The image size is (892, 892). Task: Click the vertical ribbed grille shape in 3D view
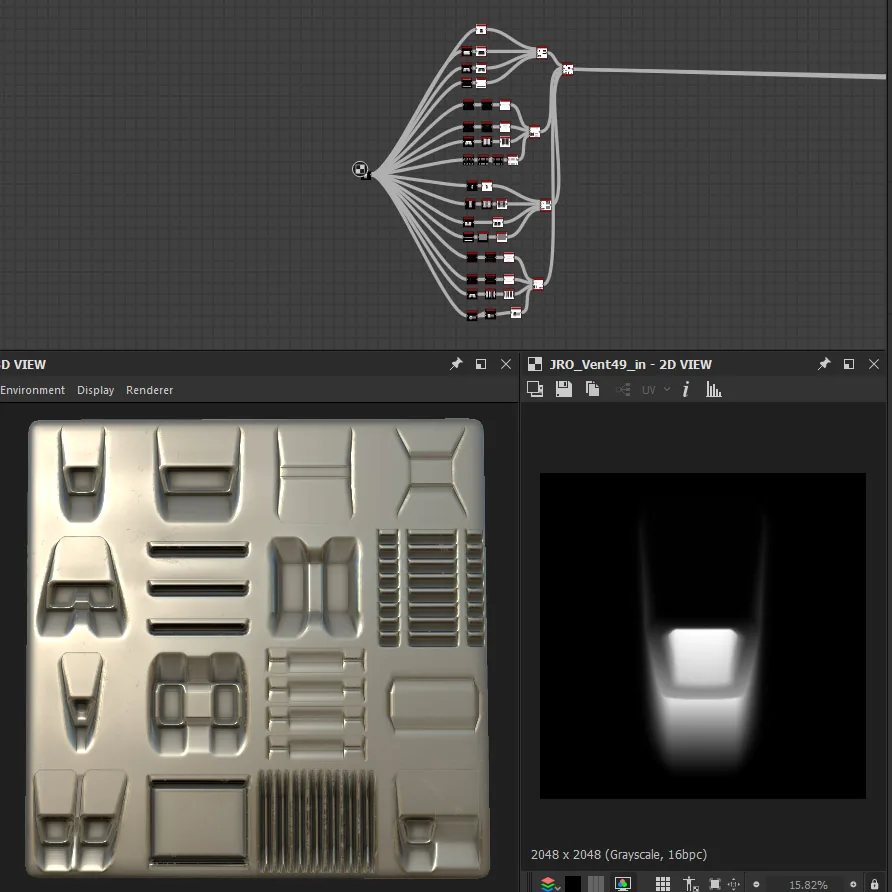tap(316, 821)
